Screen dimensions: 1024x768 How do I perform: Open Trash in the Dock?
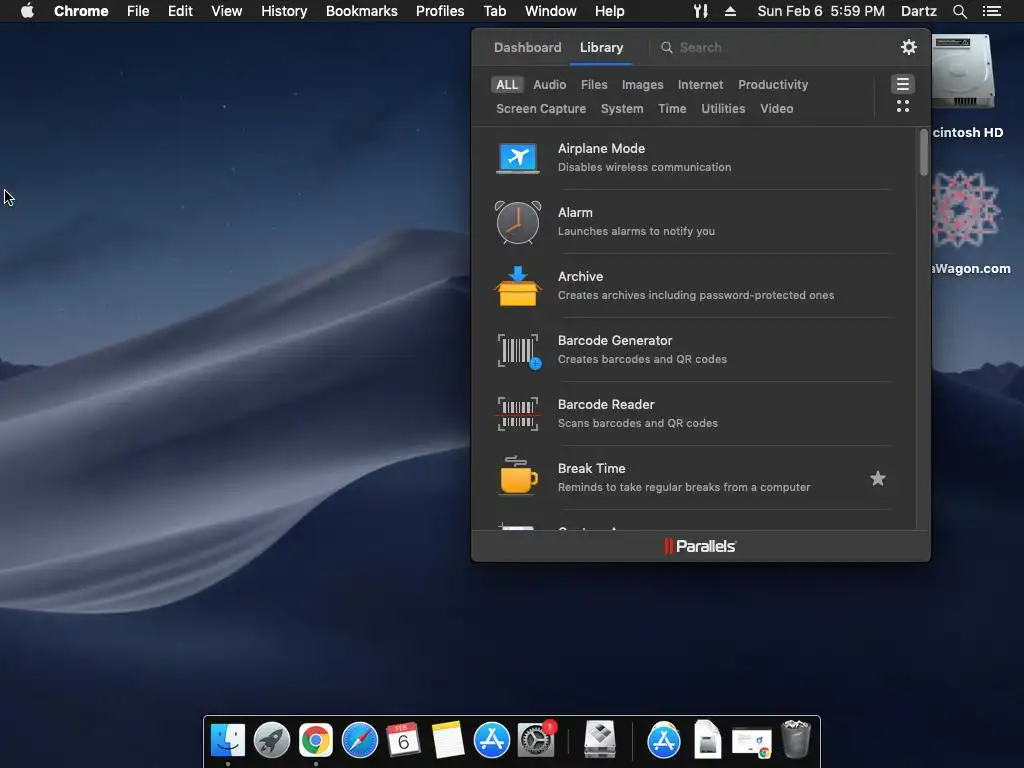[x=796, y=739]
